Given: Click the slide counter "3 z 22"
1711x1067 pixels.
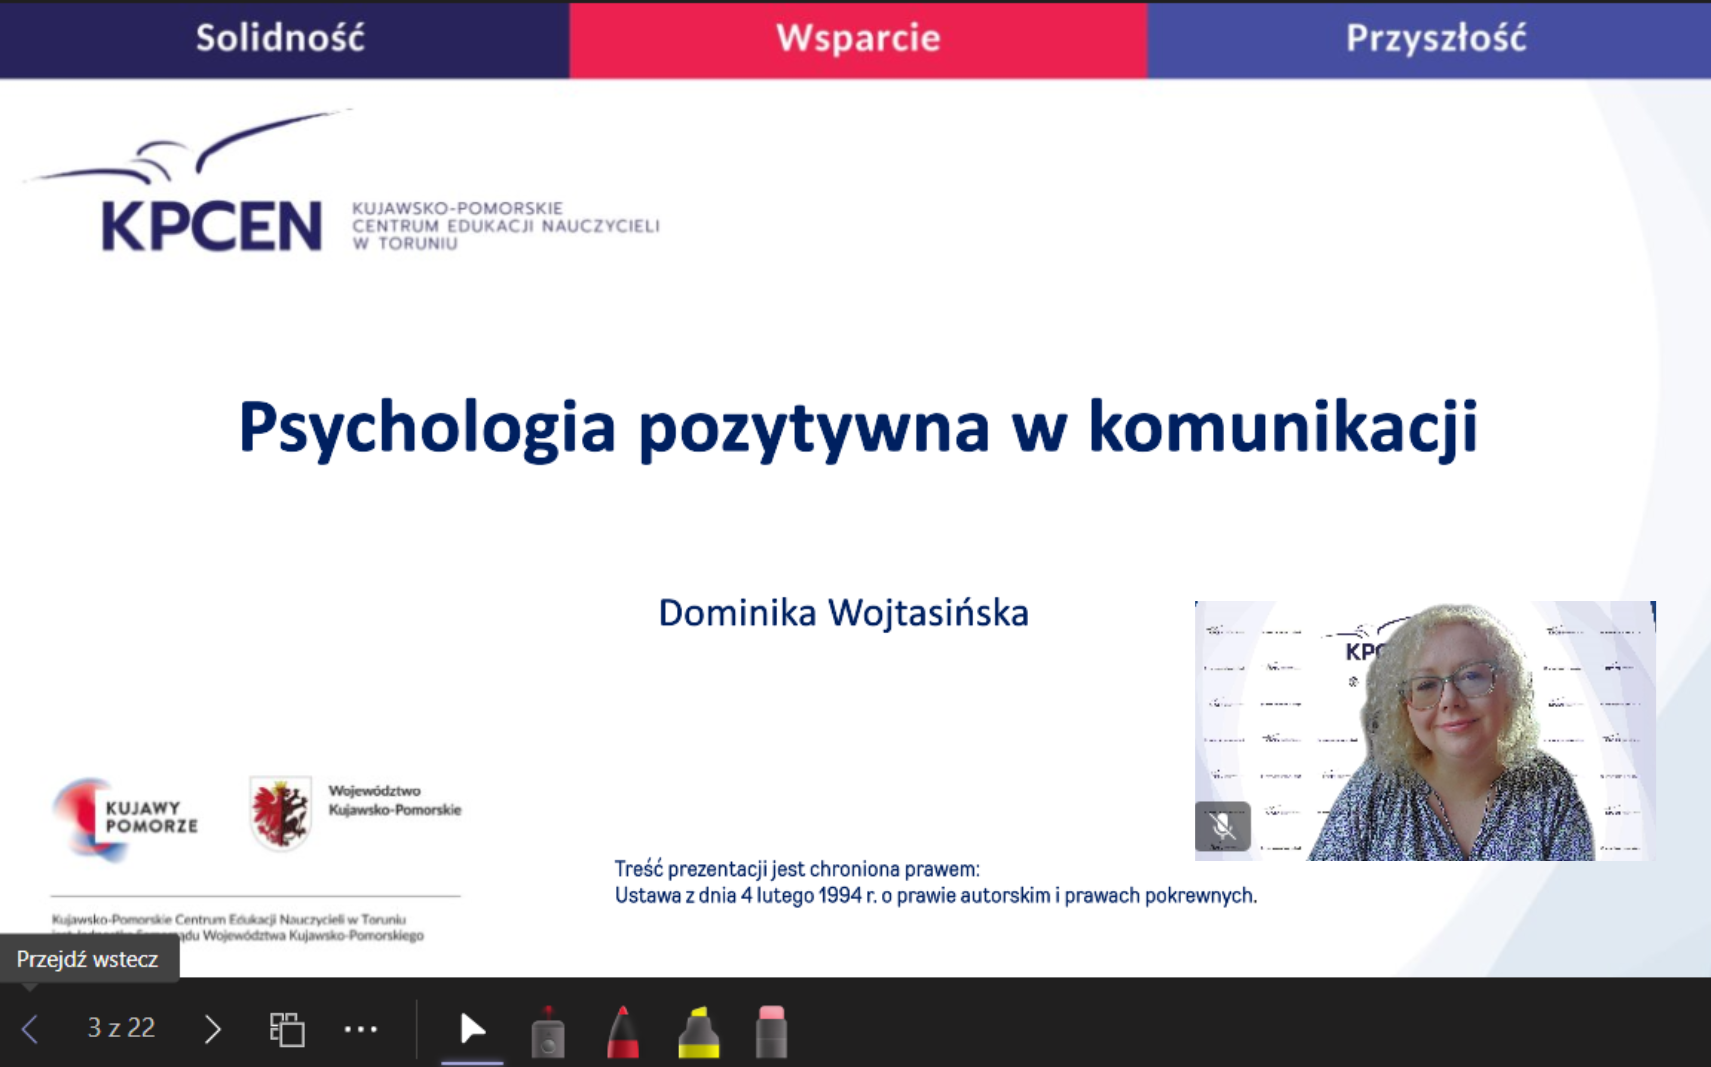Looking at the screenshot, I should point(121,1028).
